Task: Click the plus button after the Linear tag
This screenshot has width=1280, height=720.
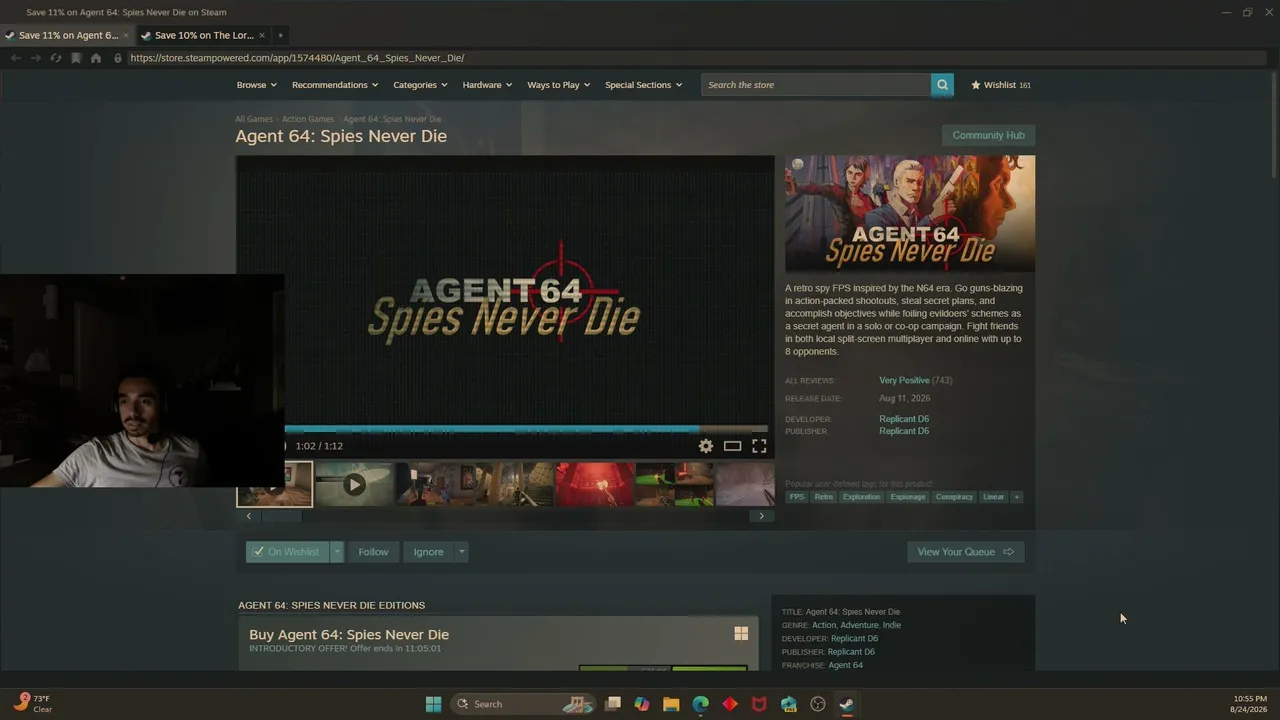Action: 1017,497
